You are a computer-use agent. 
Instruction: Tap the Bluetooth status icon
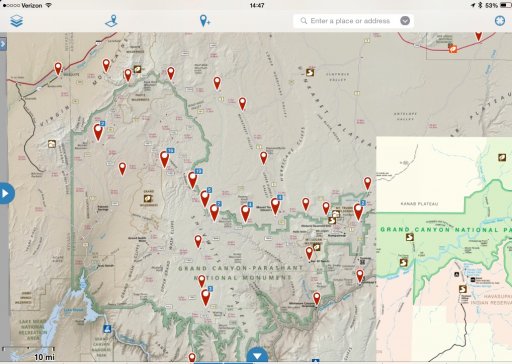click(x=480, y=5)
